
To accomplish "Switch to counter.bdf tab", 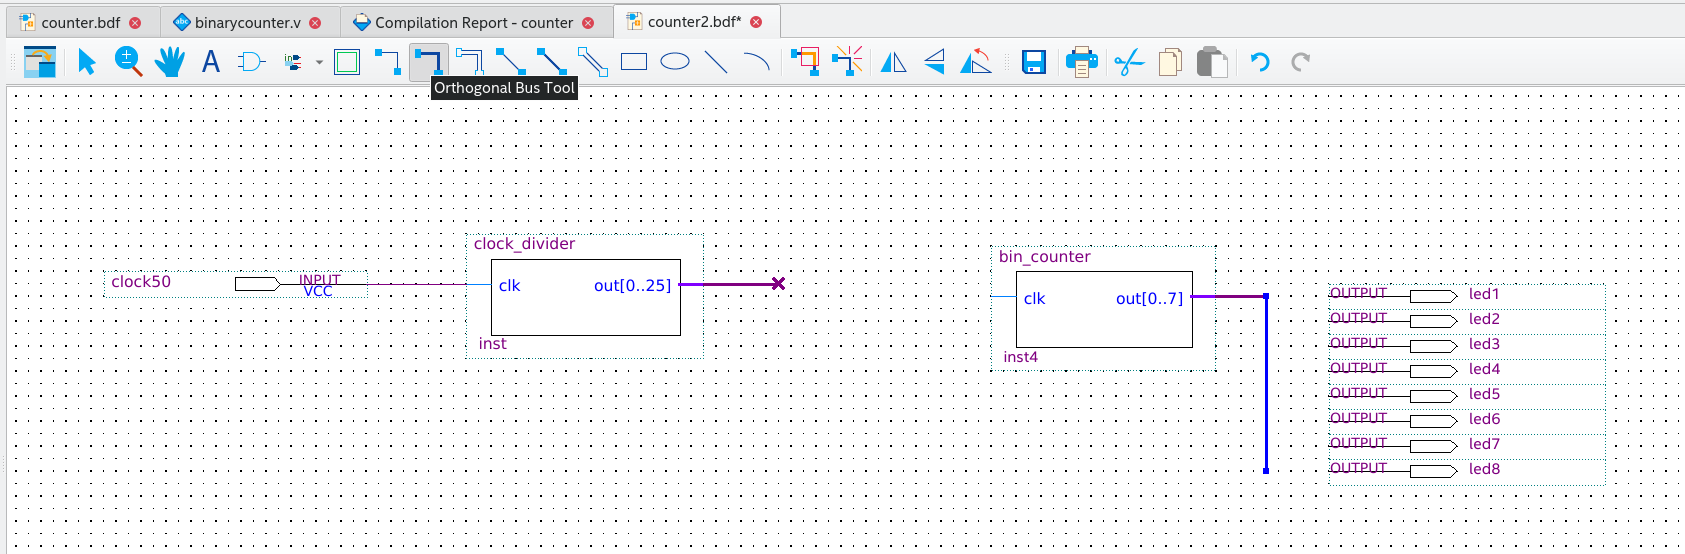I will tap(81, 22).
